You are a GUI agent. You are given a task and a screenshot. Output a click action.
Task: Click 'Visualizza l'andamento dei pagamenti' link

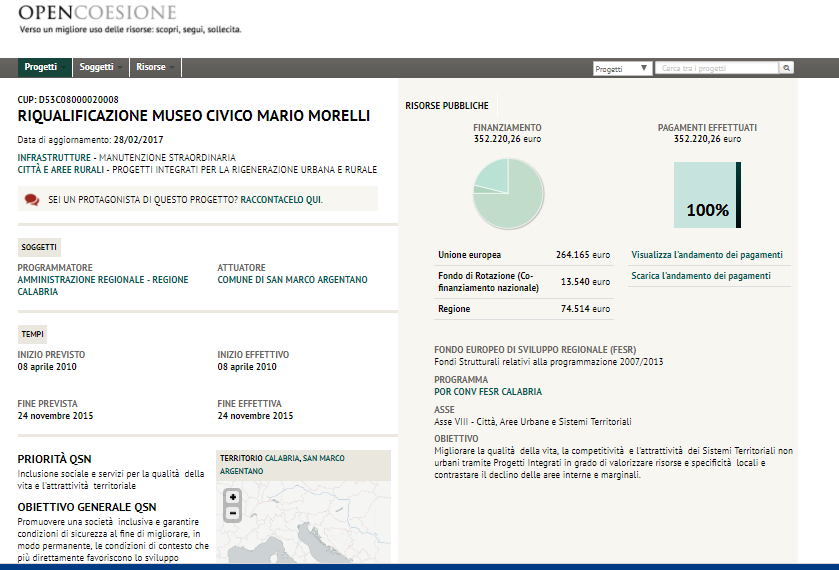click(707, 255)
